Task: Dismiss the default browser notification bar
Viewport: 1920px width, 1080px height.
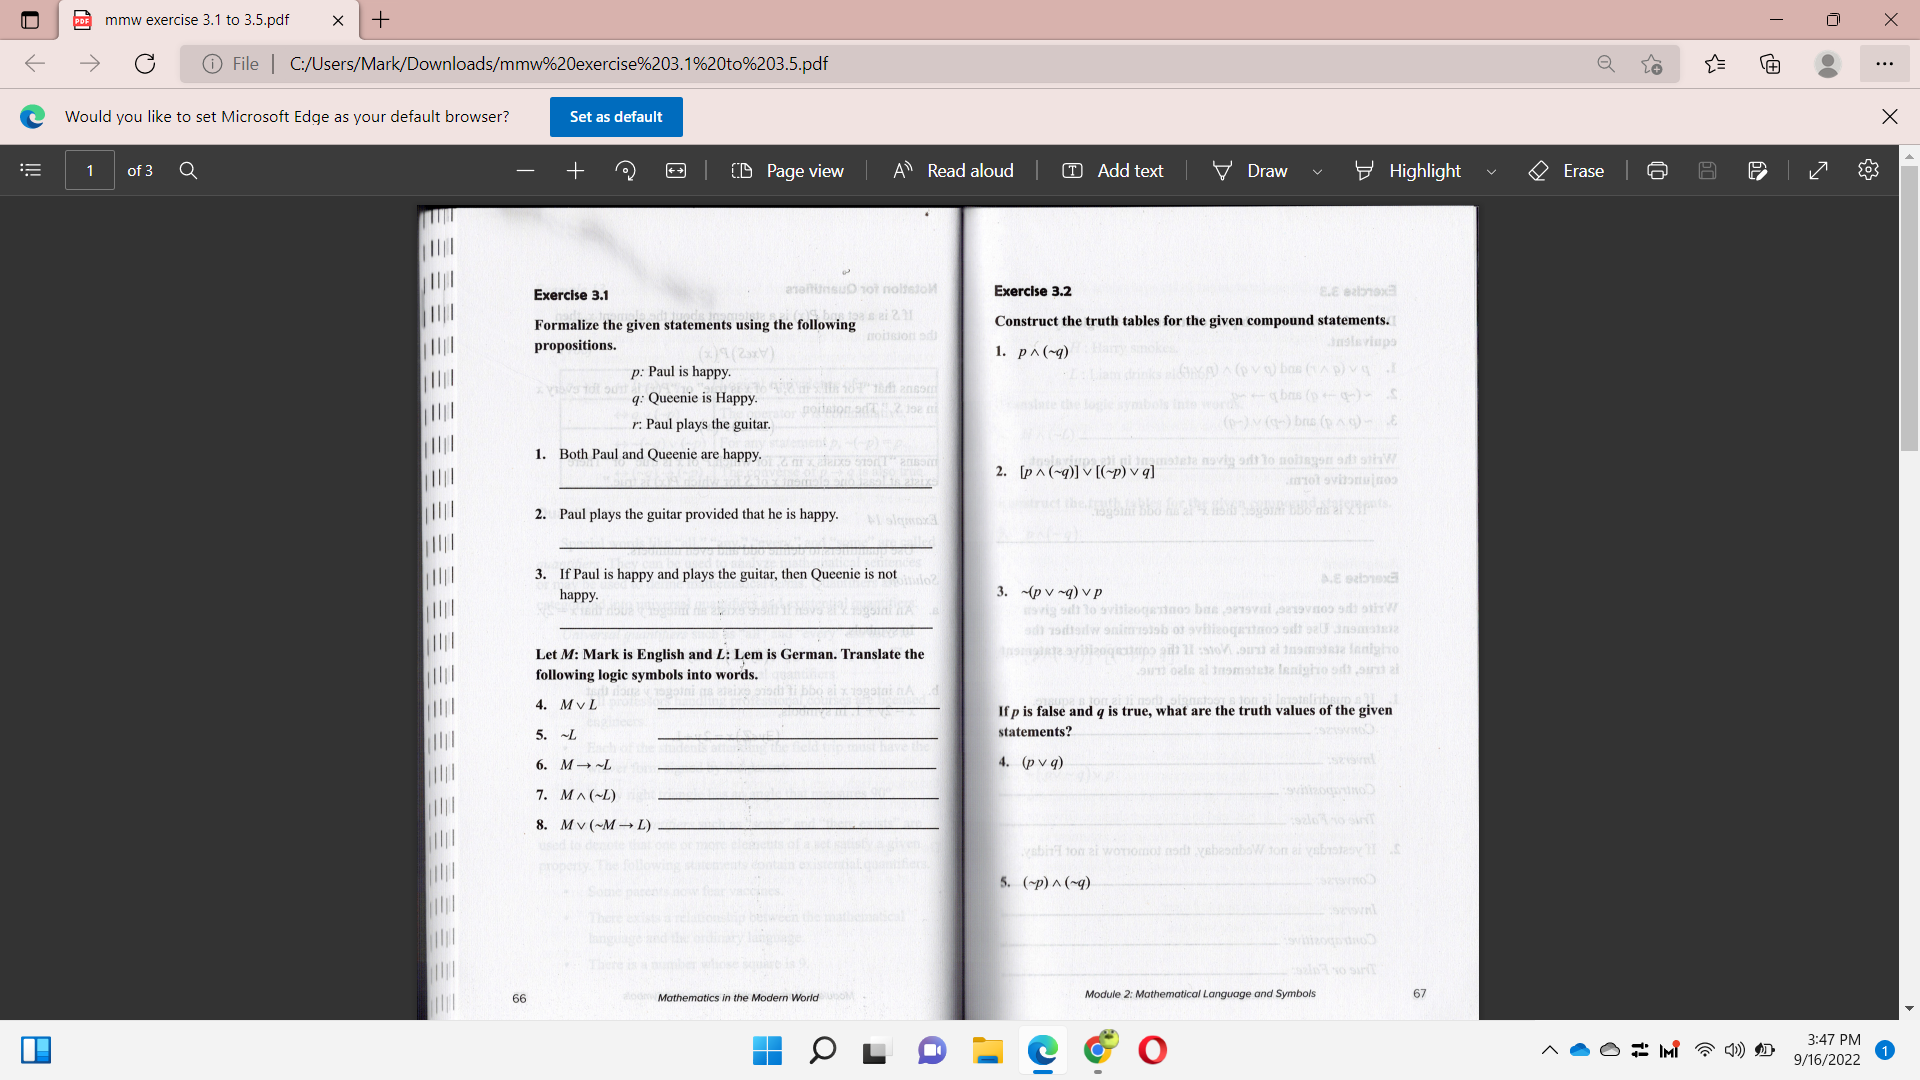Action: (1890, 117)
